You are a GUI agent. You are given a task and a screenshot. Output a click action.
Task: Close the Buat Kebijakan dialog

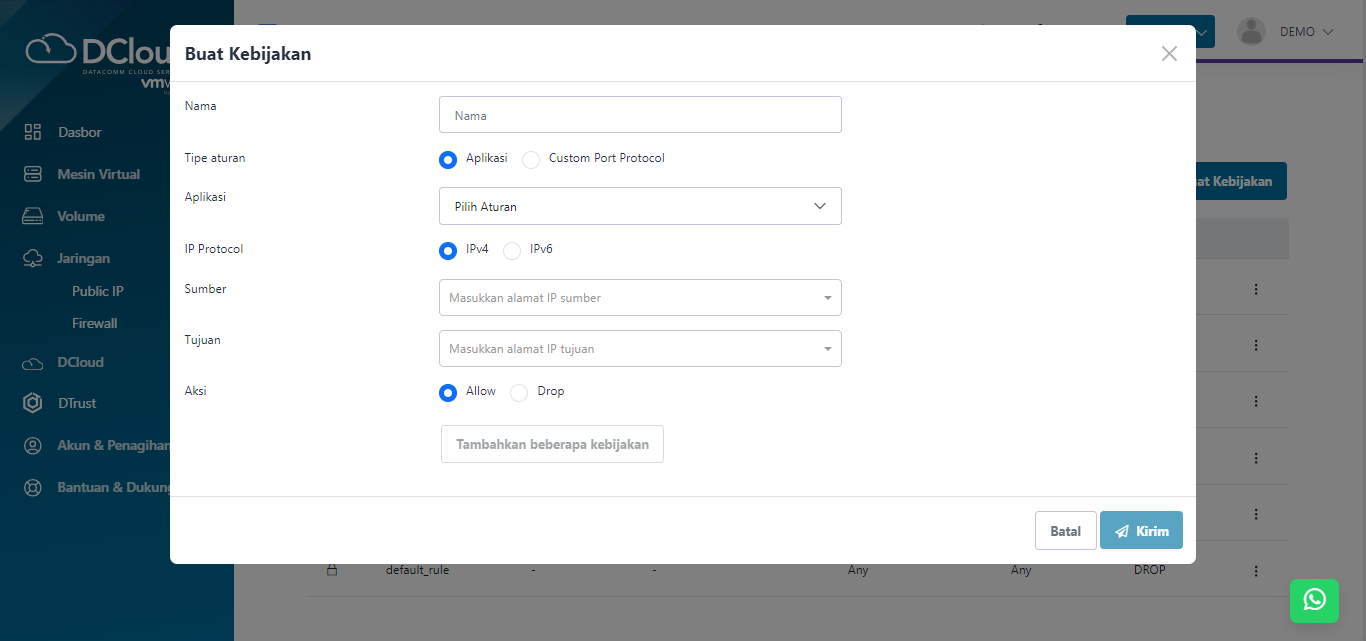(x=1169, y=54)
